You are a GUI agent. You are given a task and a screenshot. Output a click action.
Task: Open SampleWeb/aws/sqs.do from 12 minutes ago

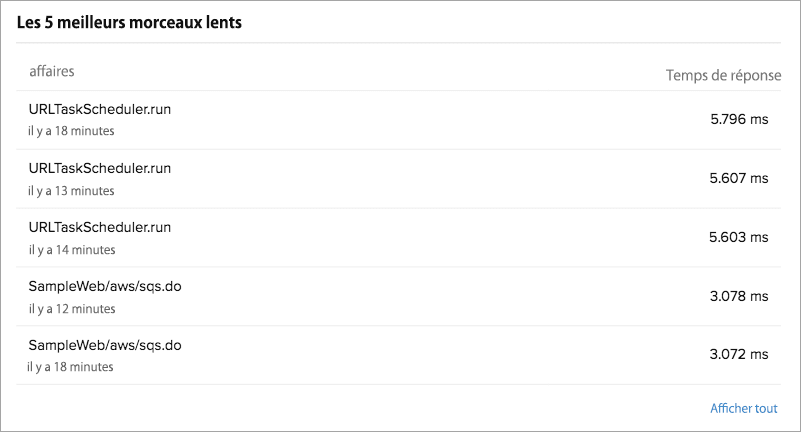105,287
